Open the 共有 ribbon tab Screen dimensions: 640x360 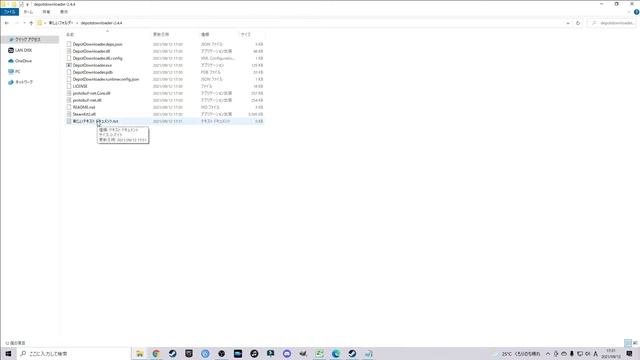coord(46,12)
